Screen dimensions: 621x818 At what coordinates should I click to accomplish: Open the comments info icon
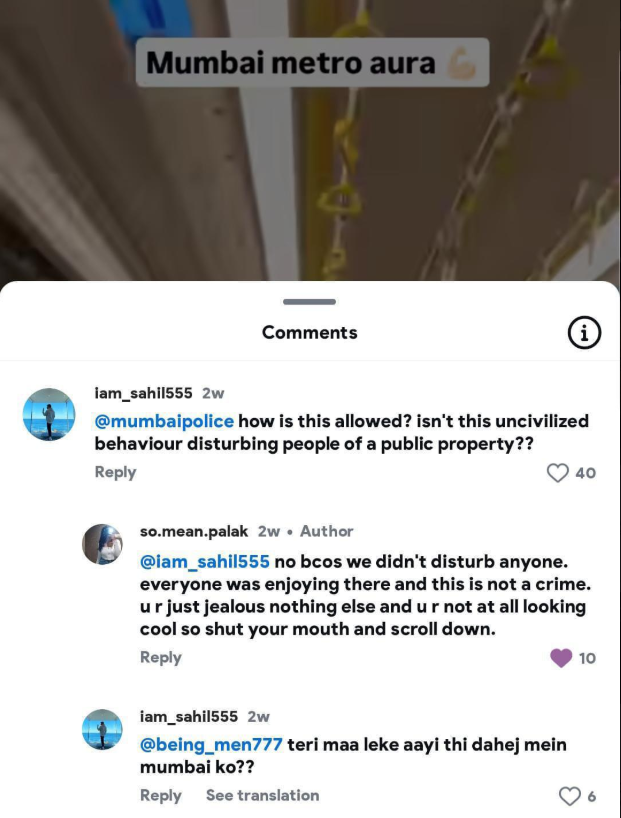(x=584, y=332)
